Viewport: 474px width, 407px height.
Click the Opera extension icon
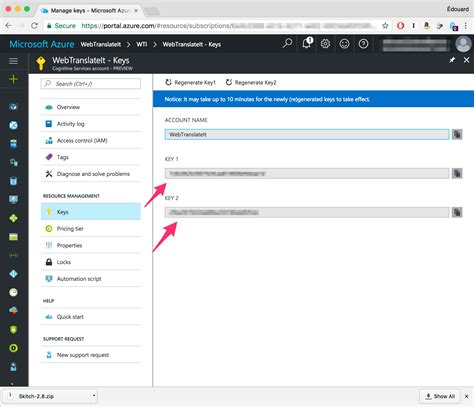tap(401, 26)
